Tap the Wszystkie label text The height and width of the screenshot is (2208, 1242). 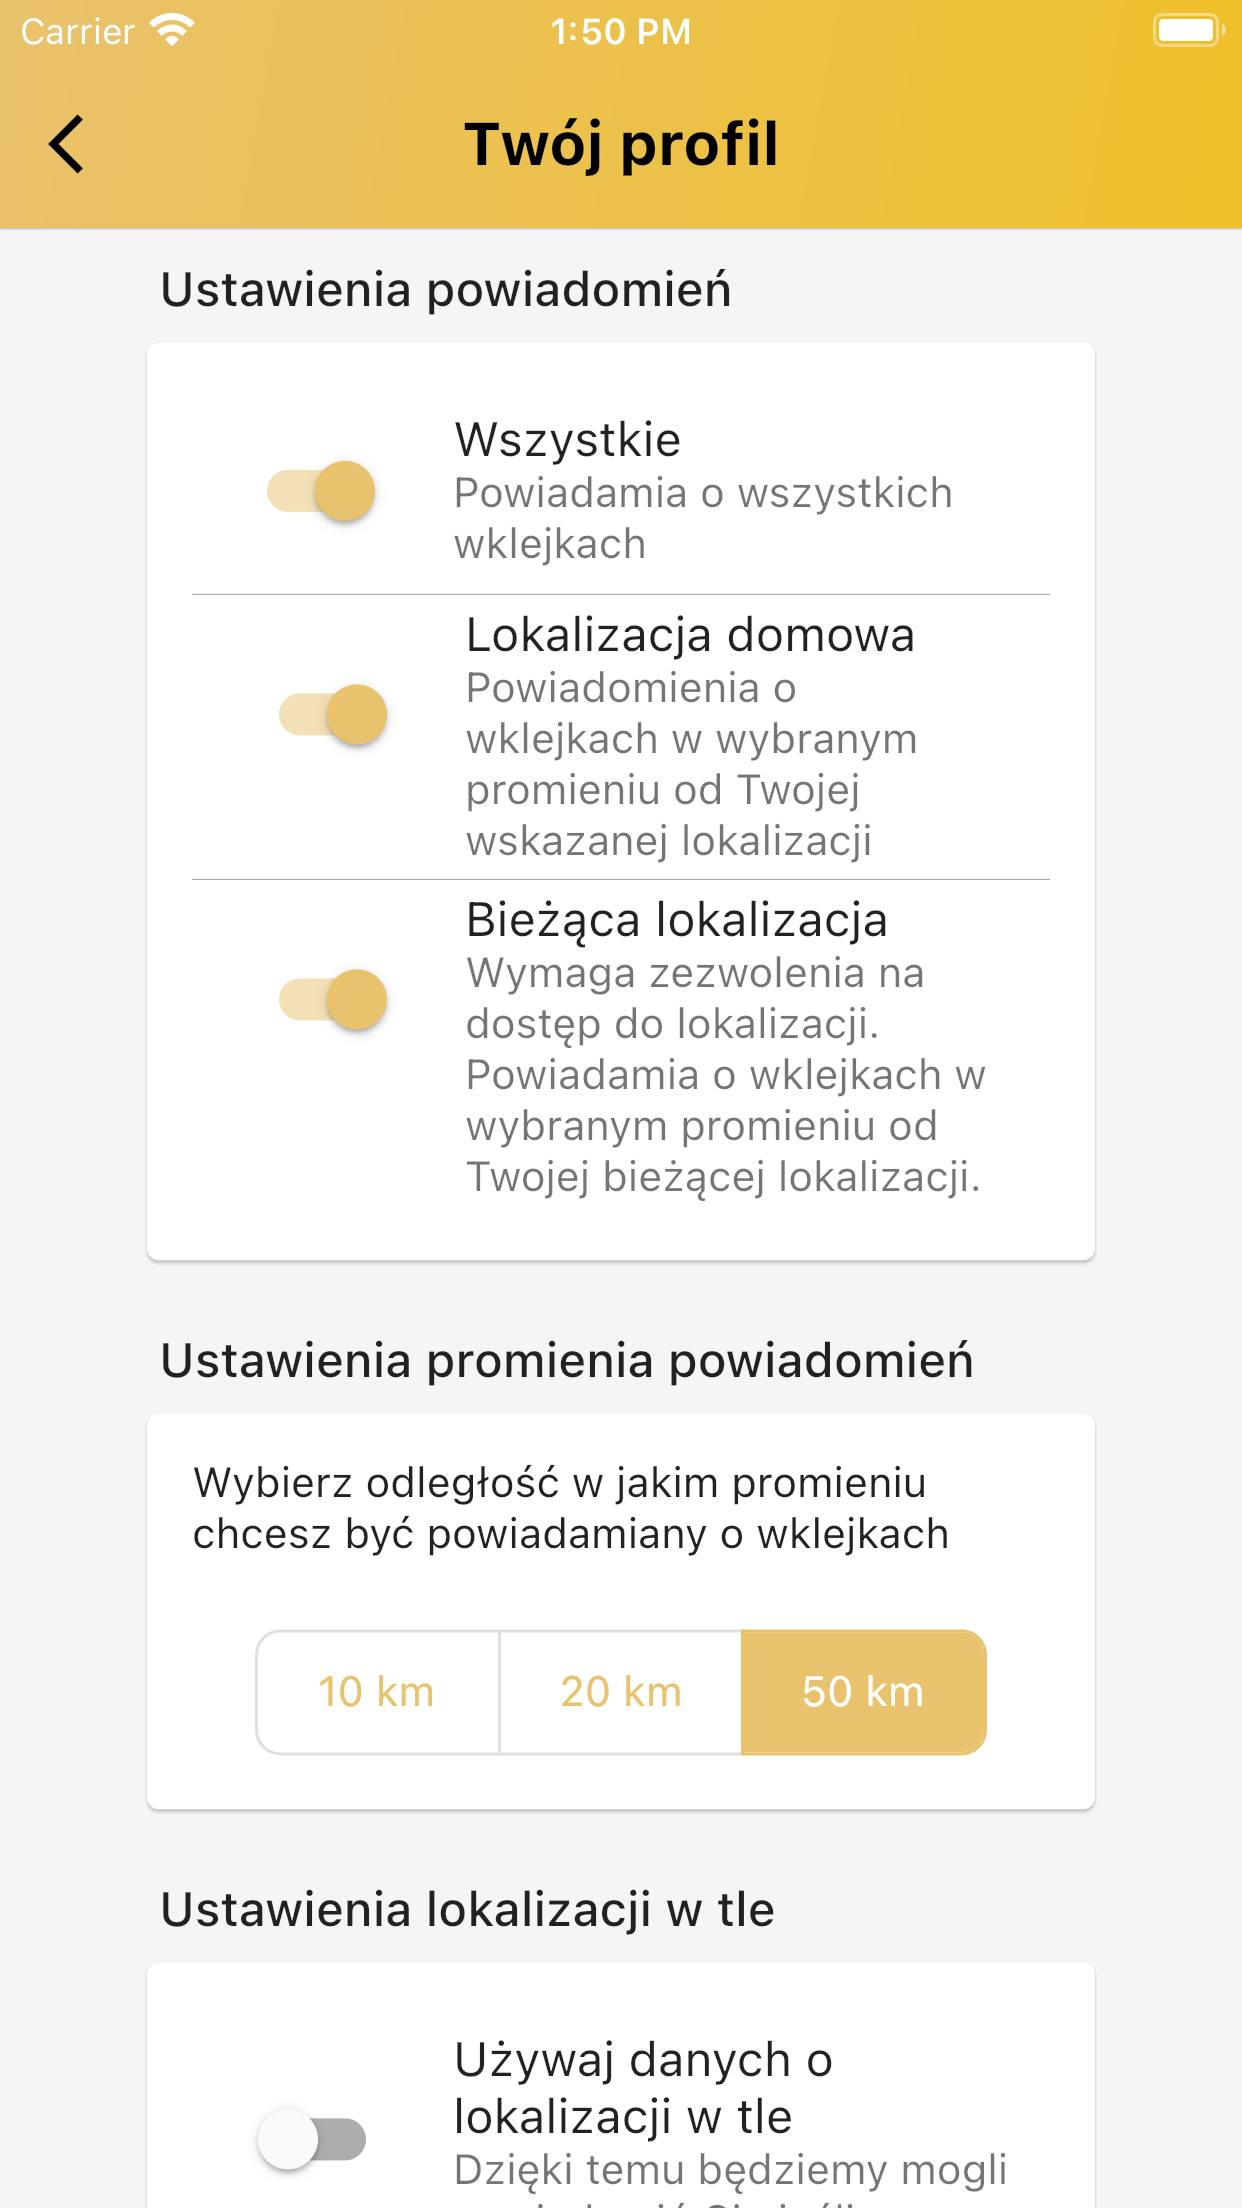click(568, 440)
